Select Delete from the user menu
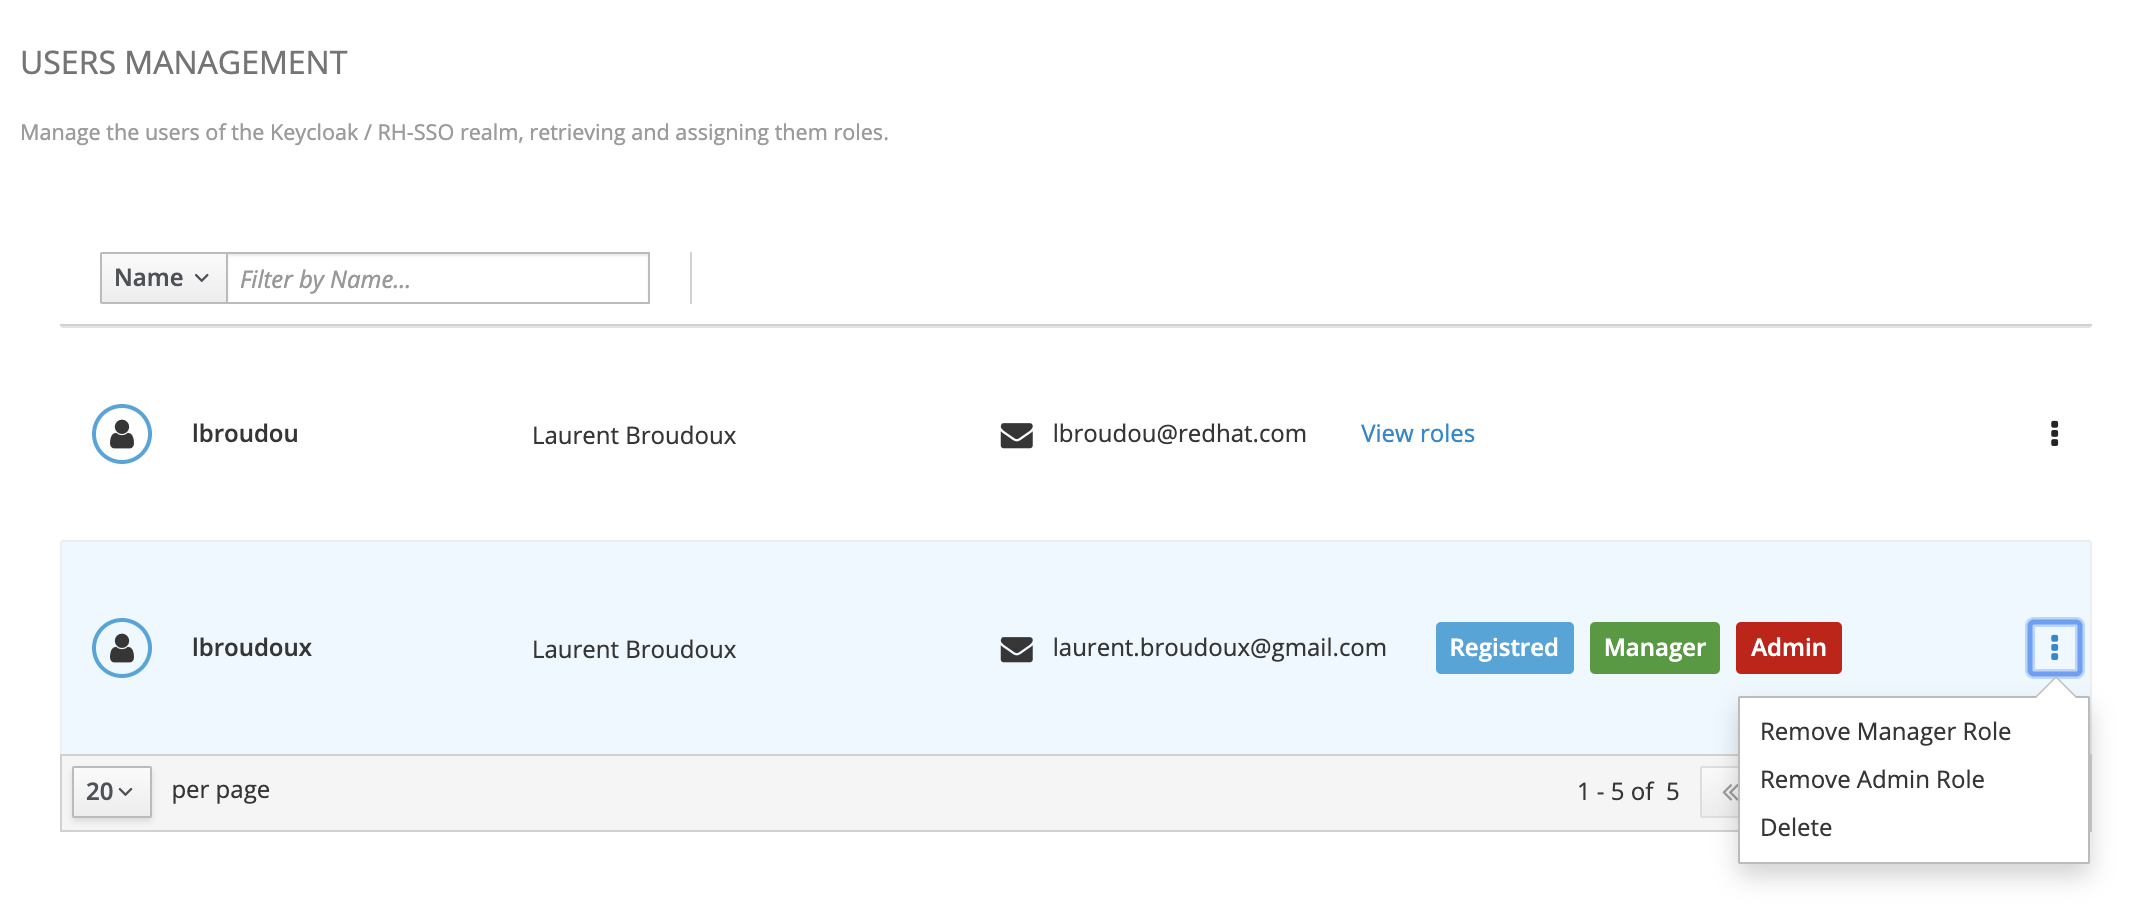Viewport: 2154px width, 914px height. coord(1796,828)
